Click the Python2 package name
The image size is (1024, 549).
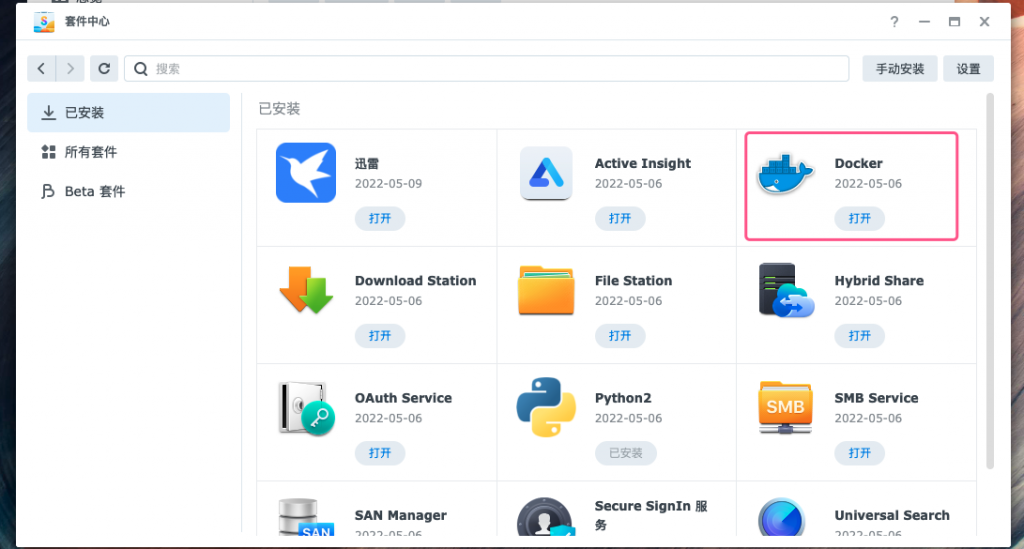[x=623, y=398]
